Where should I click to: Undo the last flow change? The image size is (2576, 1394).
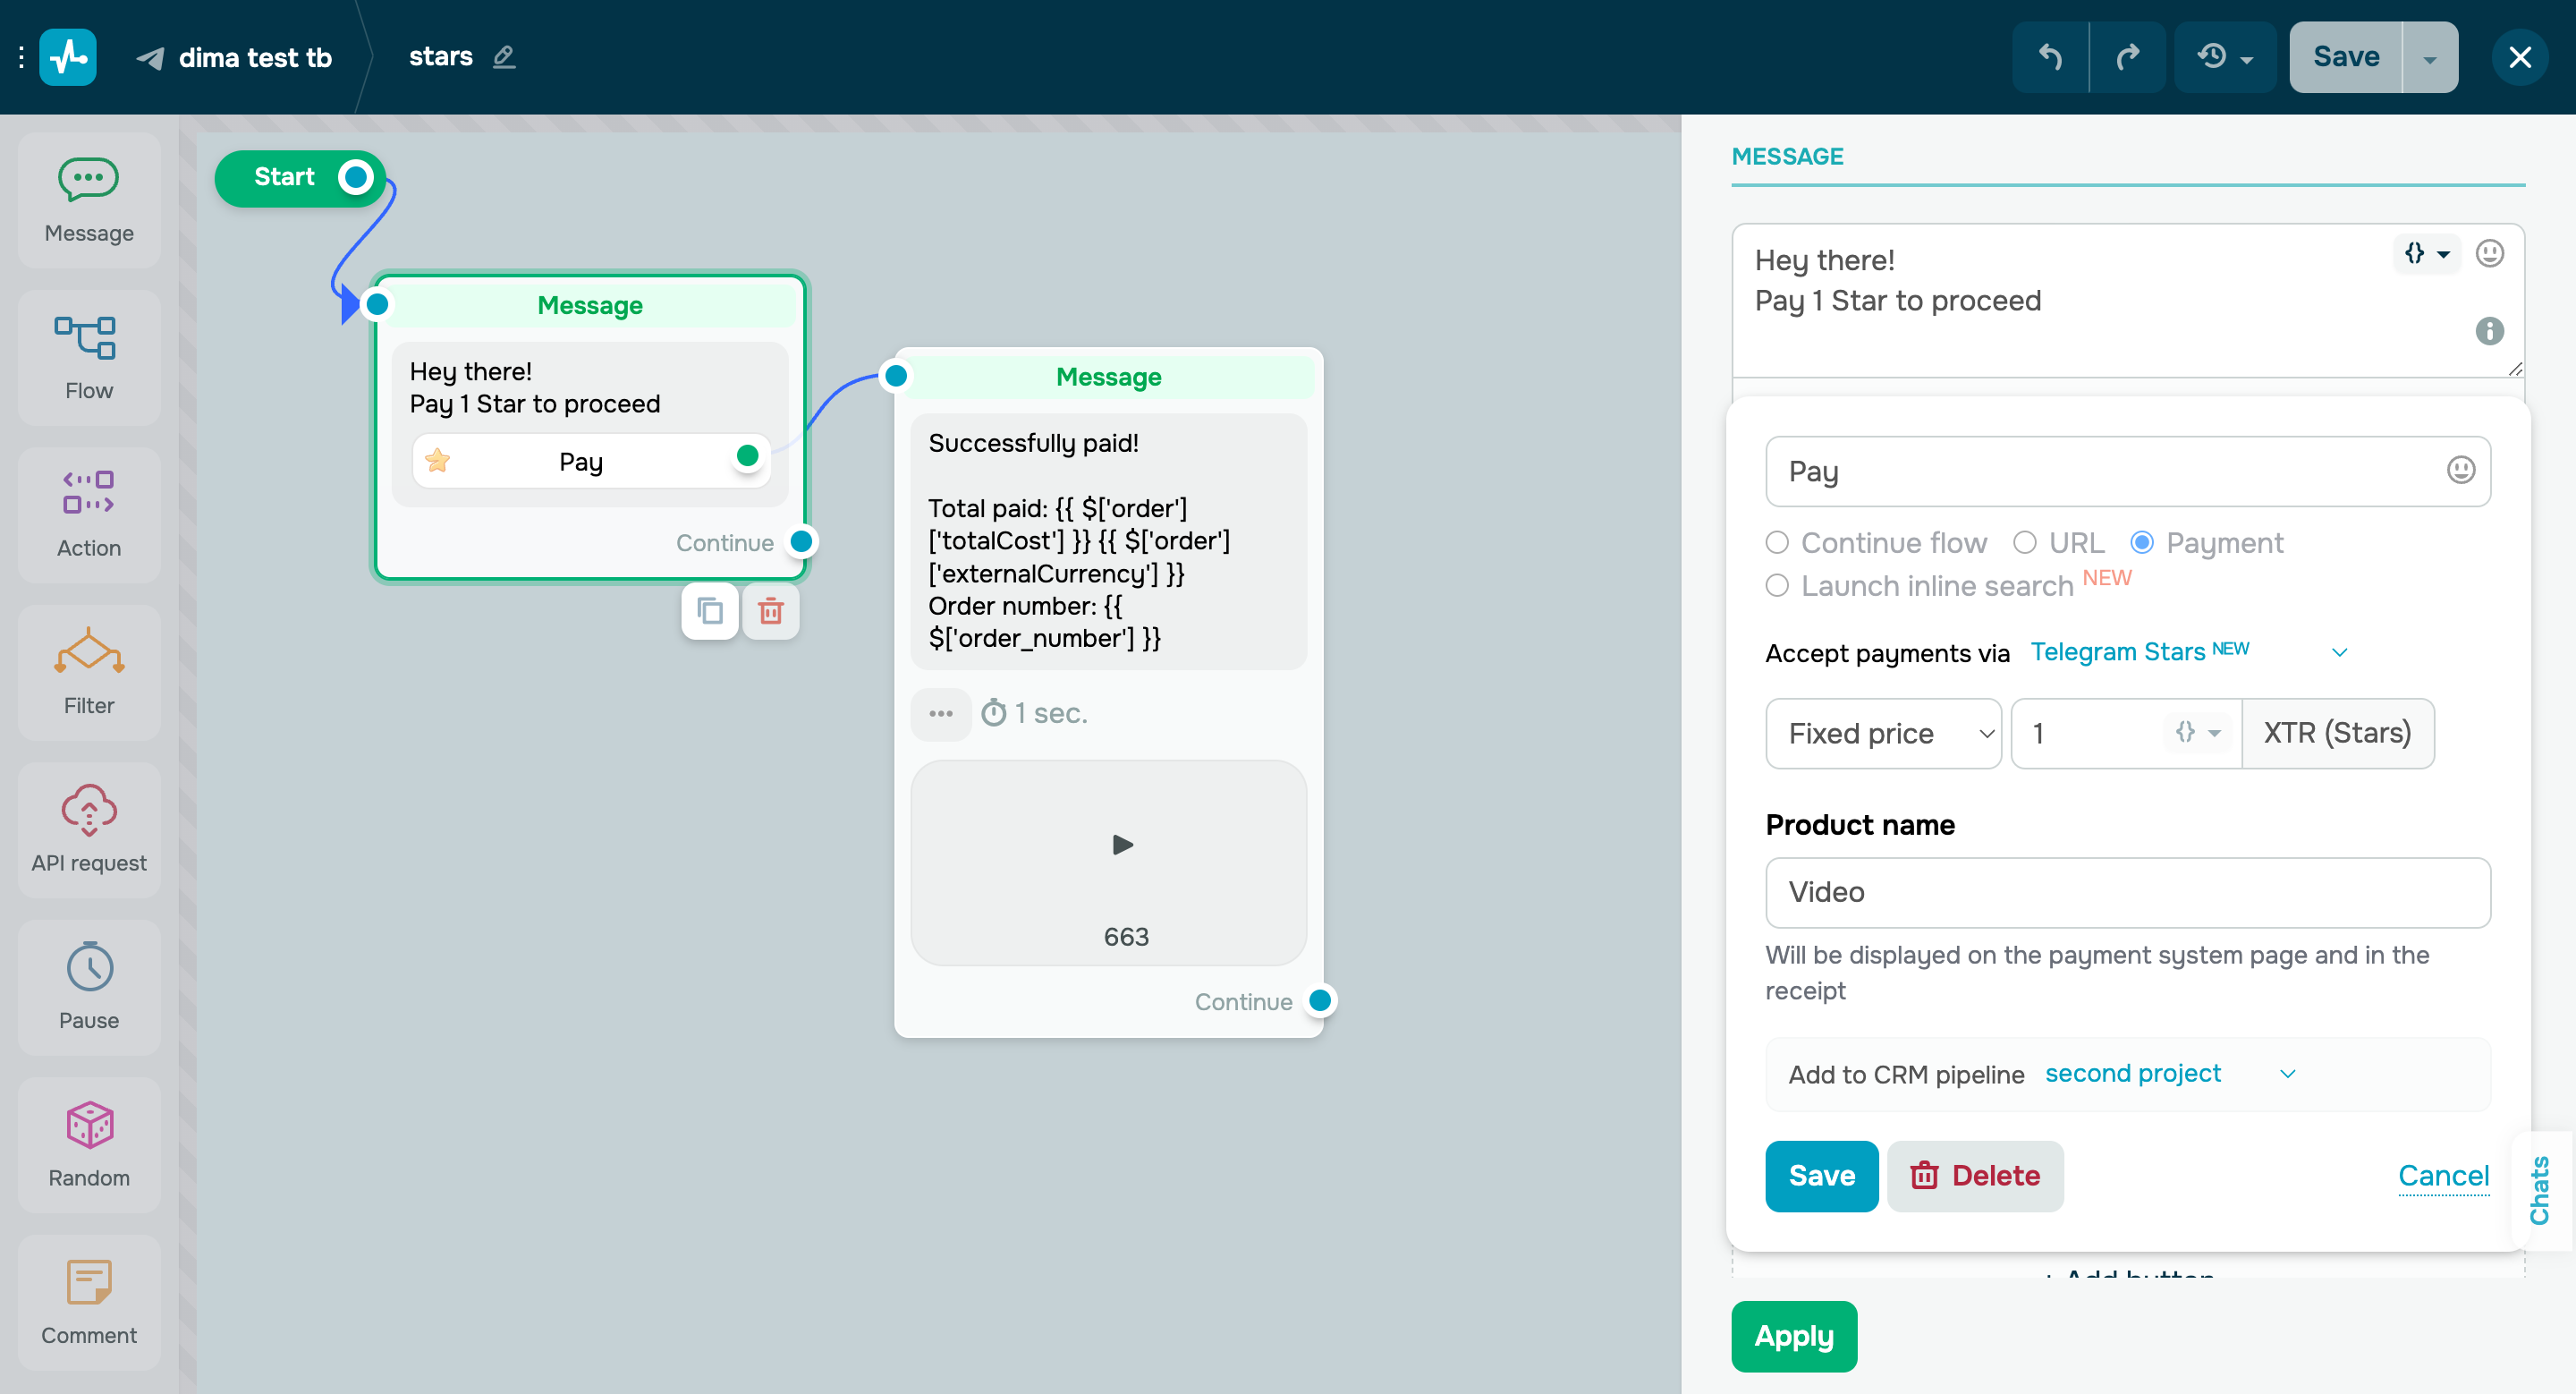[x=2050, y=57]
